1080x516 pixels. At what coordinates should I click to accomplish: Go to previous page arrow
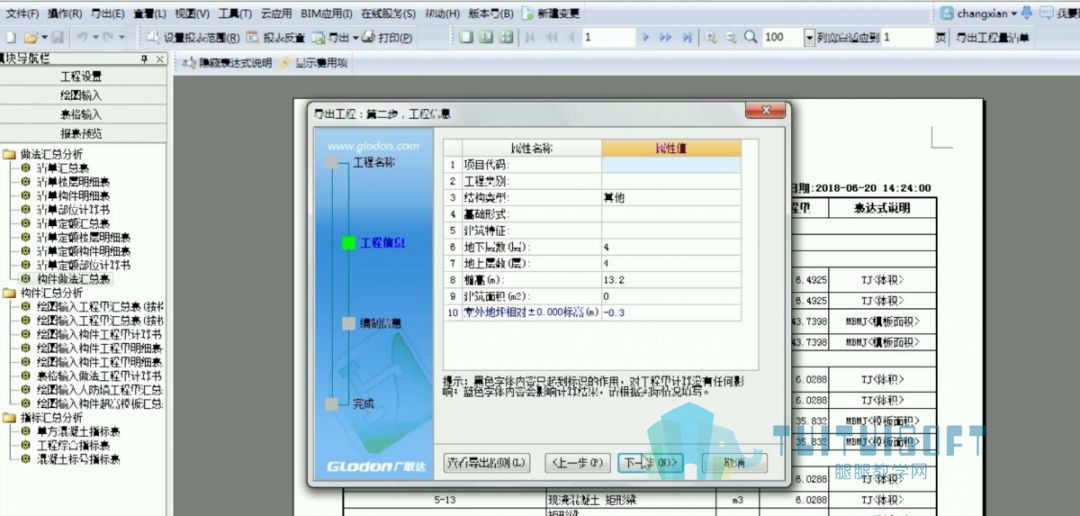click(571, 37)
